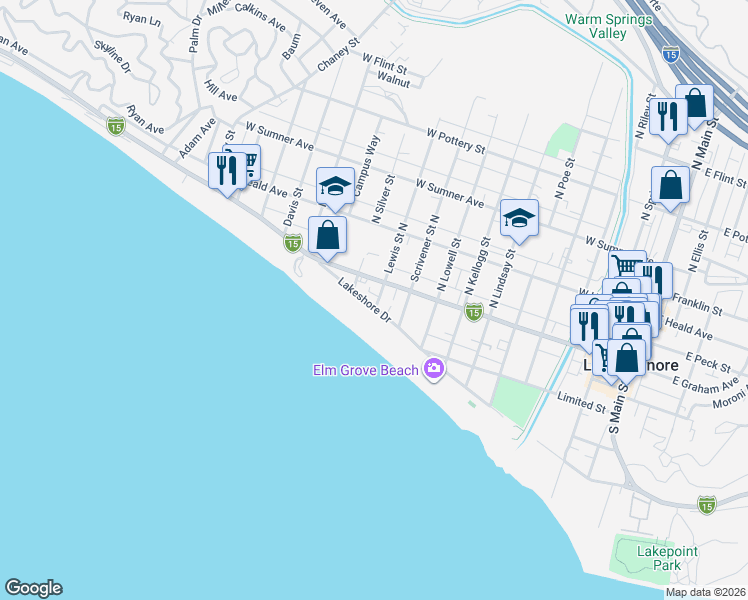Click the E Peck St street label

tap(708, 362)
